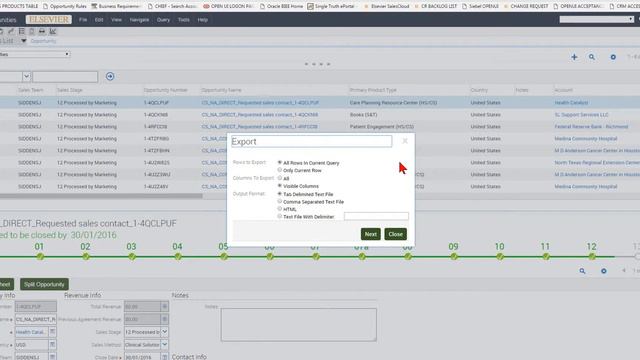Click stage 03 marker on the timeline
The image size is (640, 360).
[131, 256]
